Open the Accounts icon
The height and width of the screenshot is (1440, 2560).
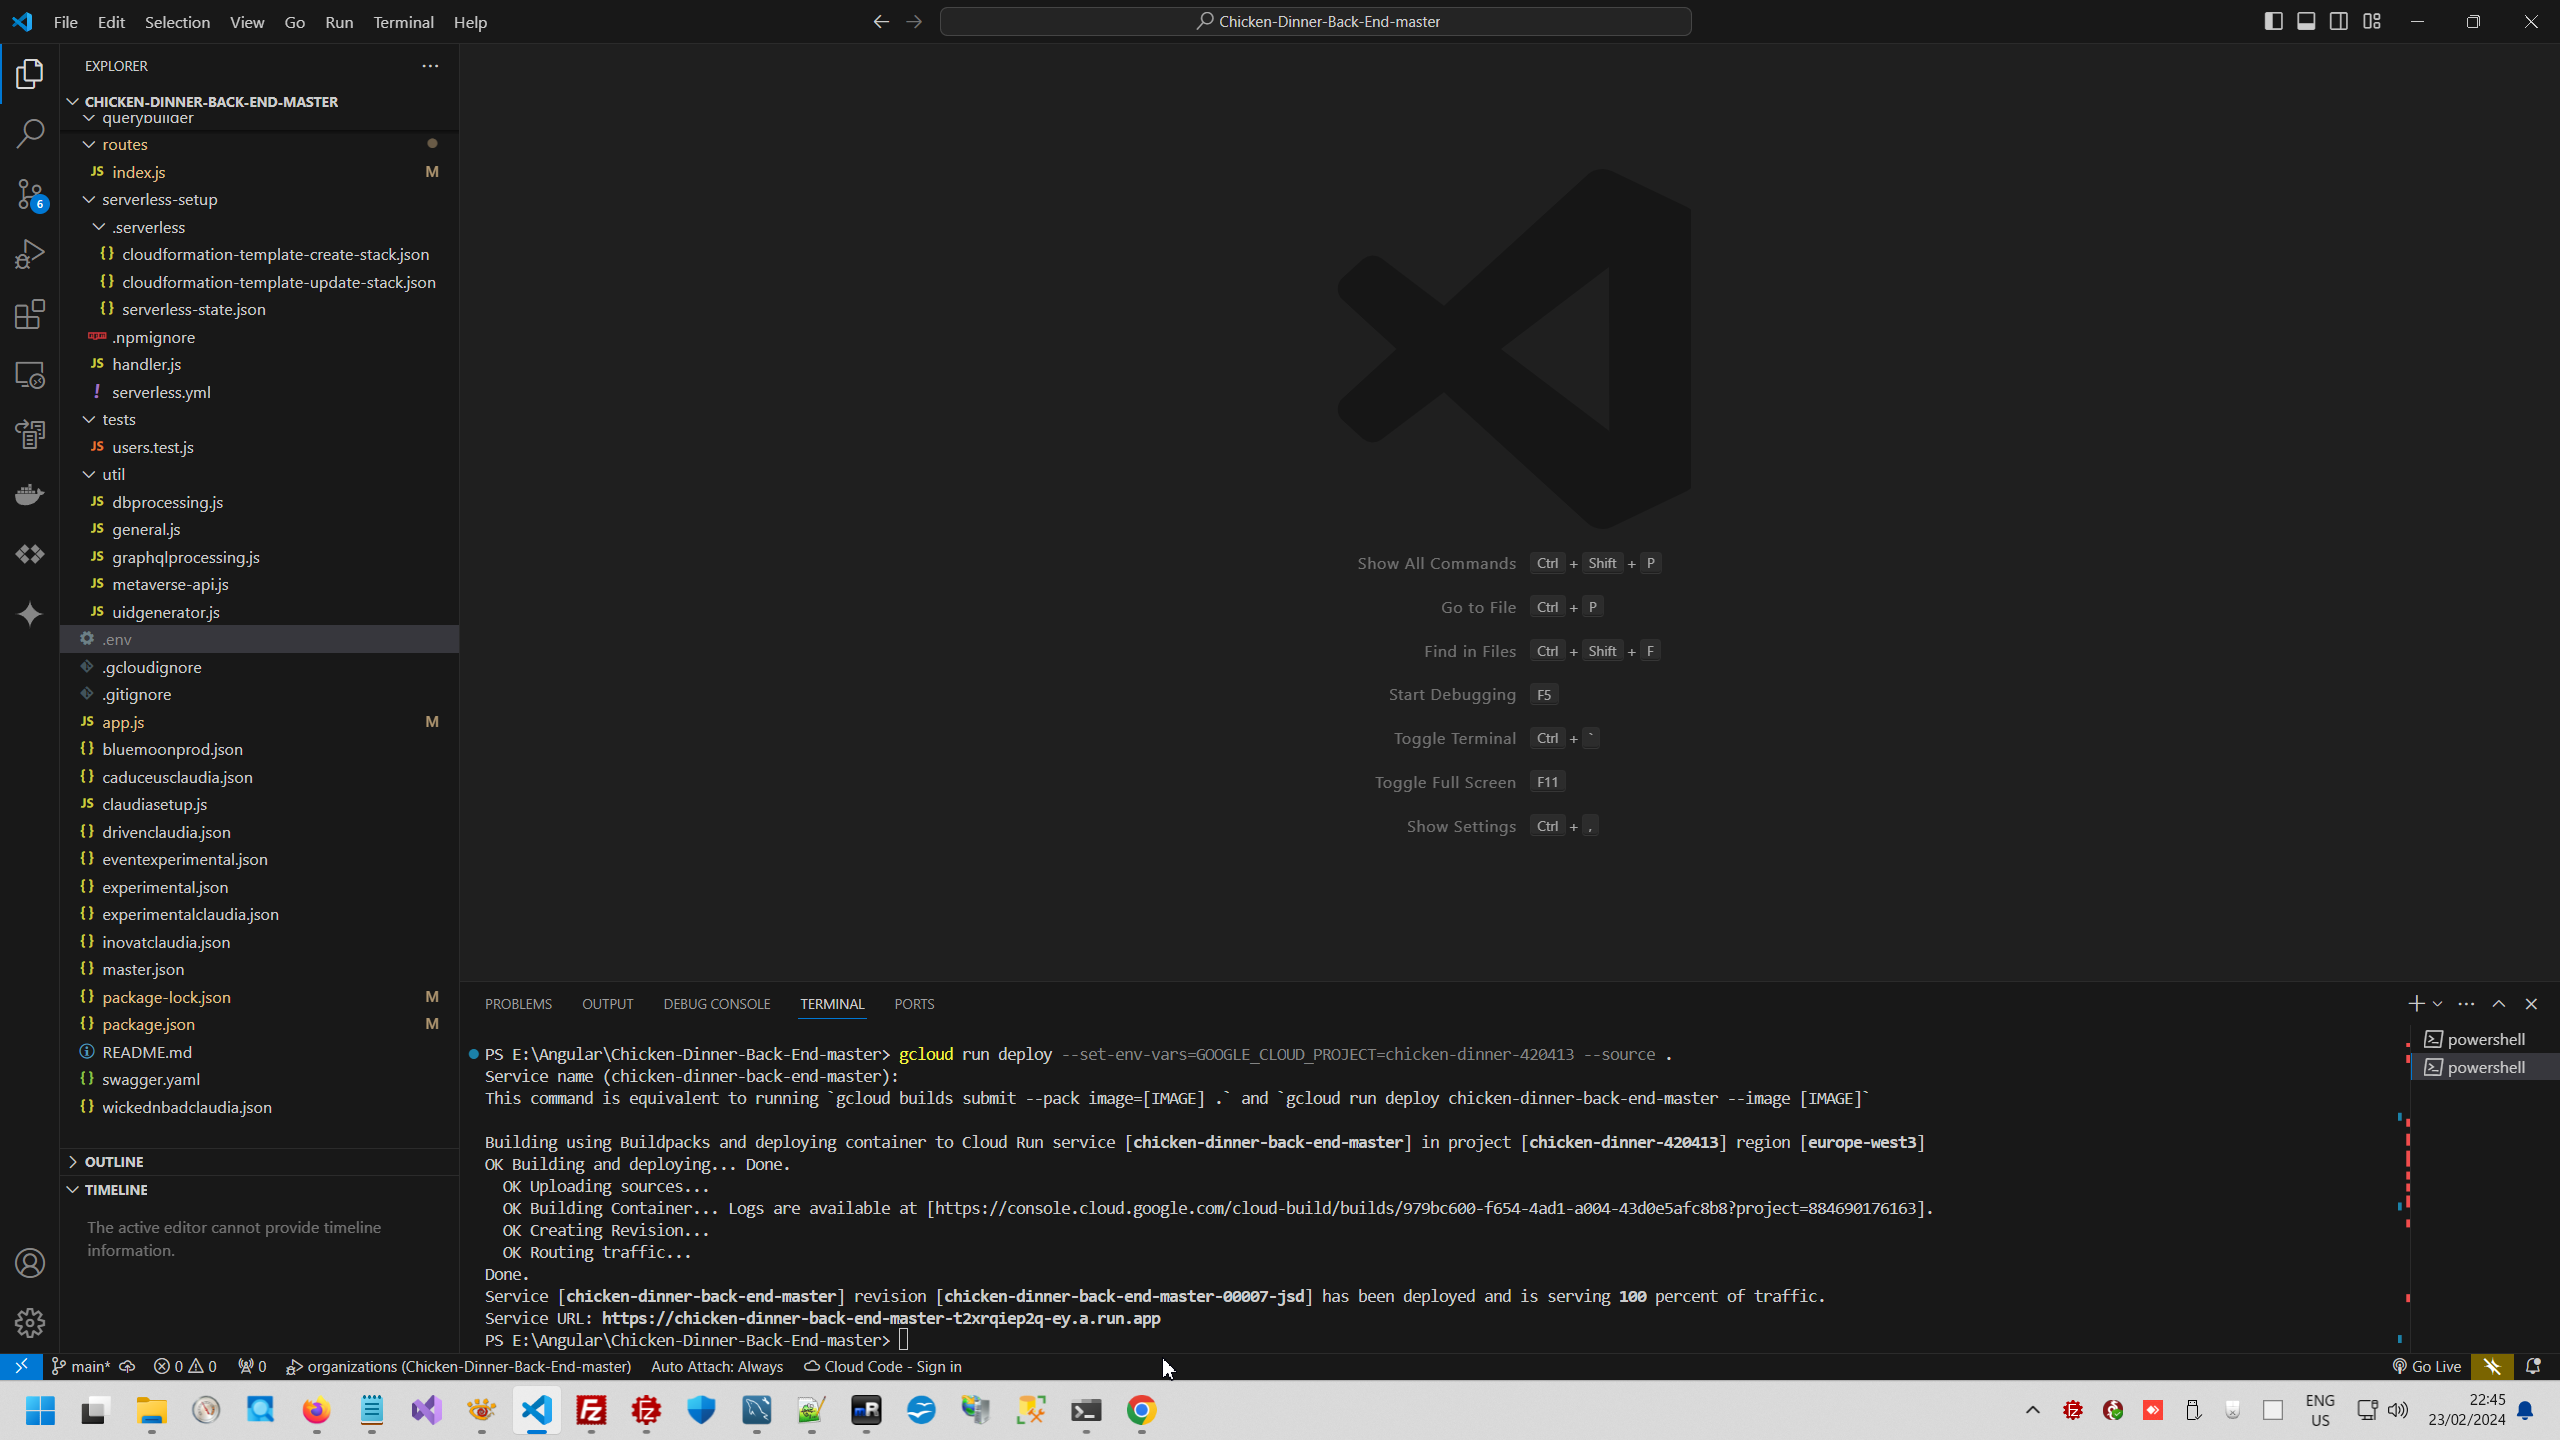(x=30, y=1263)
